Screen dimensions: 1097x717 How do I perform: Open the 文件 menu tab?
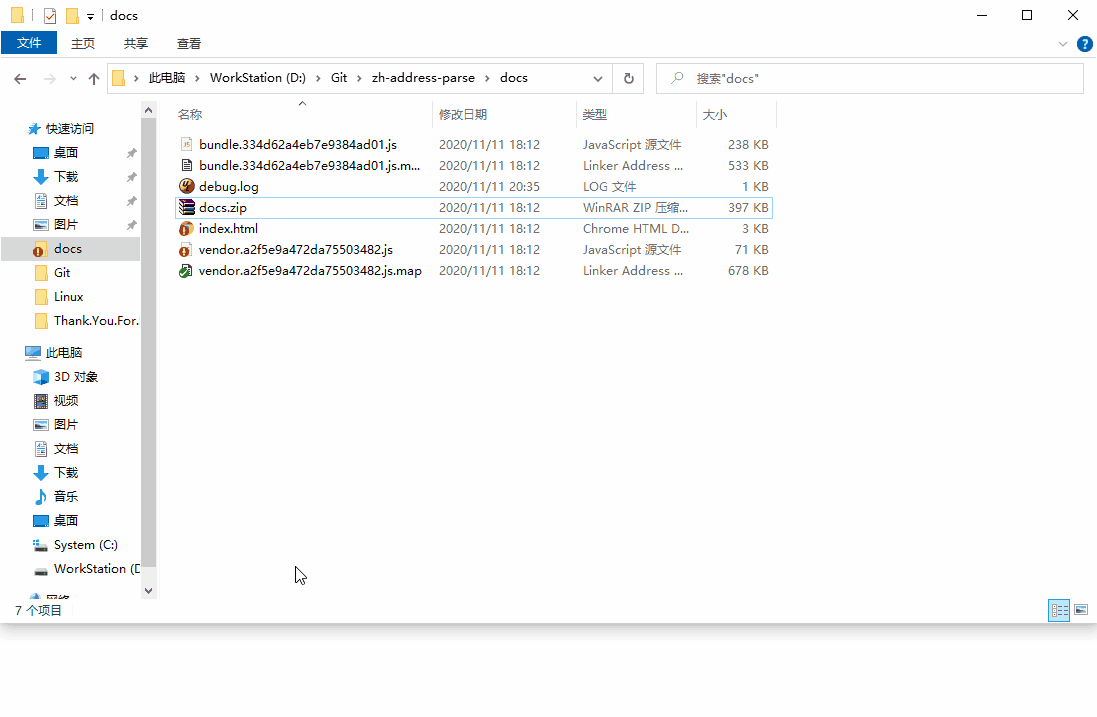(29, 43)
